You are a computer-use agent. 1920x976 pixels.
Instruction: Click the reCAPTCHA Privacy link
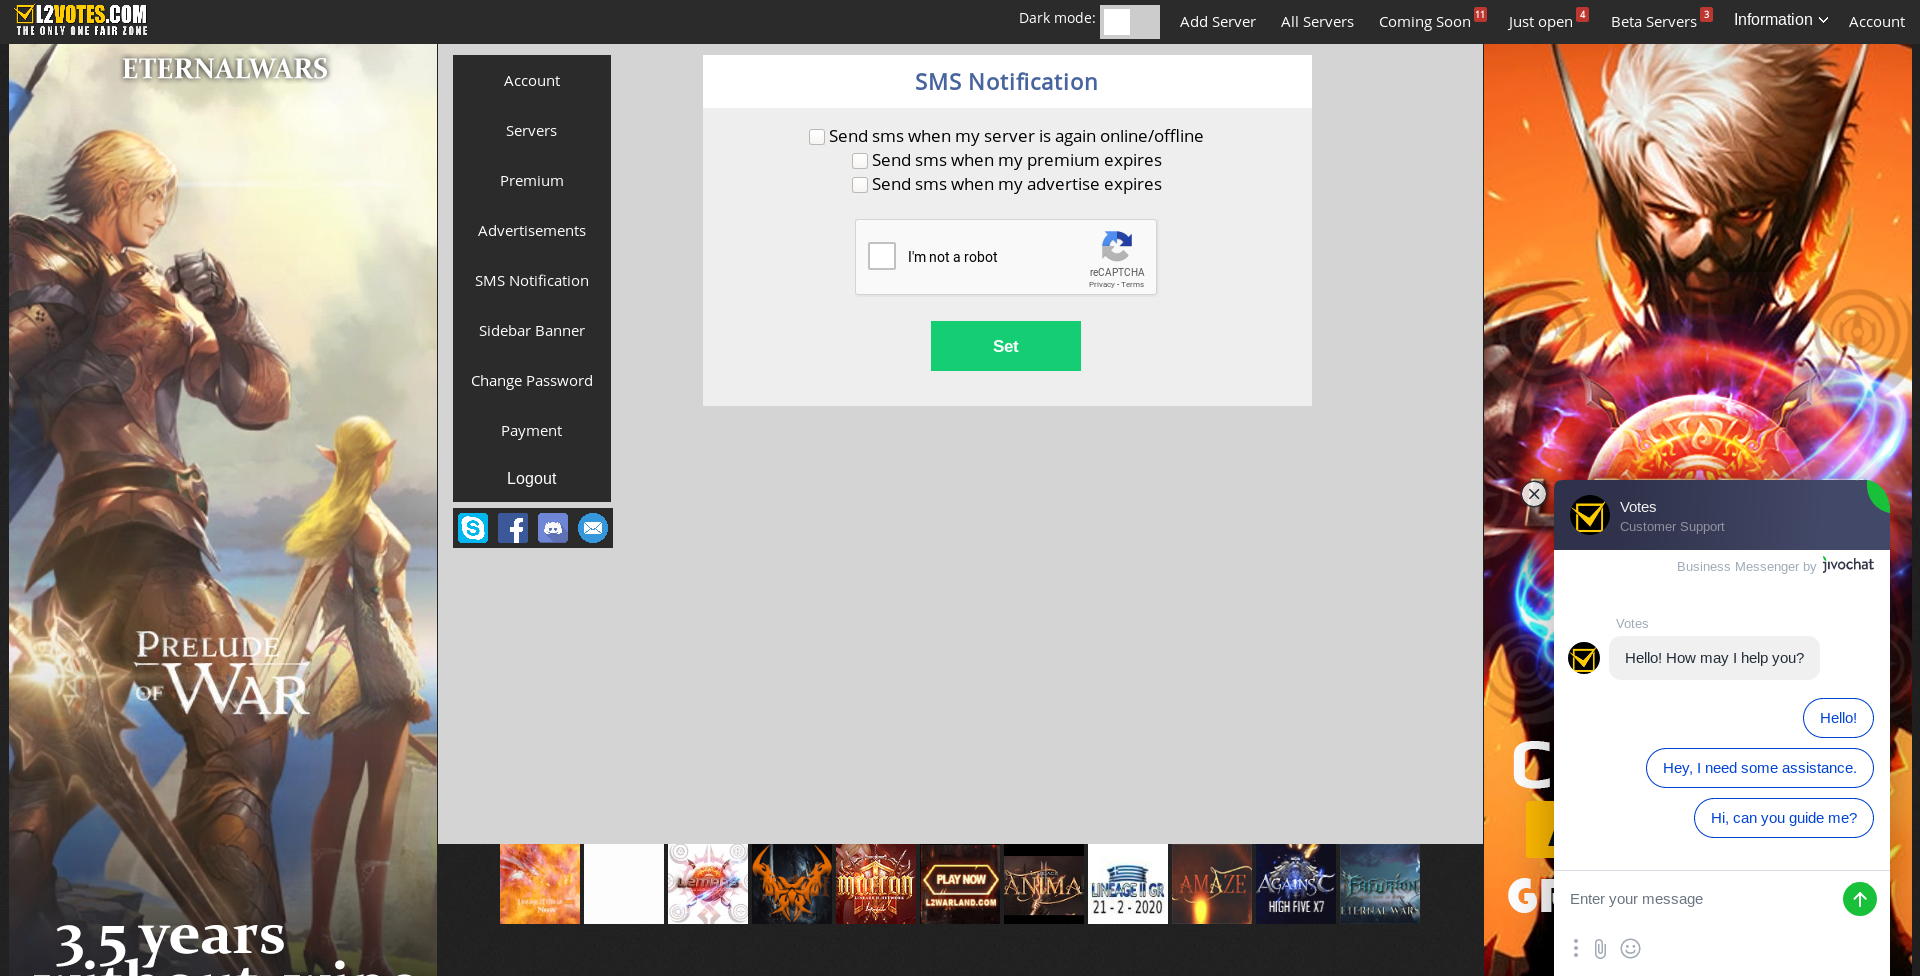(1101, 285)
